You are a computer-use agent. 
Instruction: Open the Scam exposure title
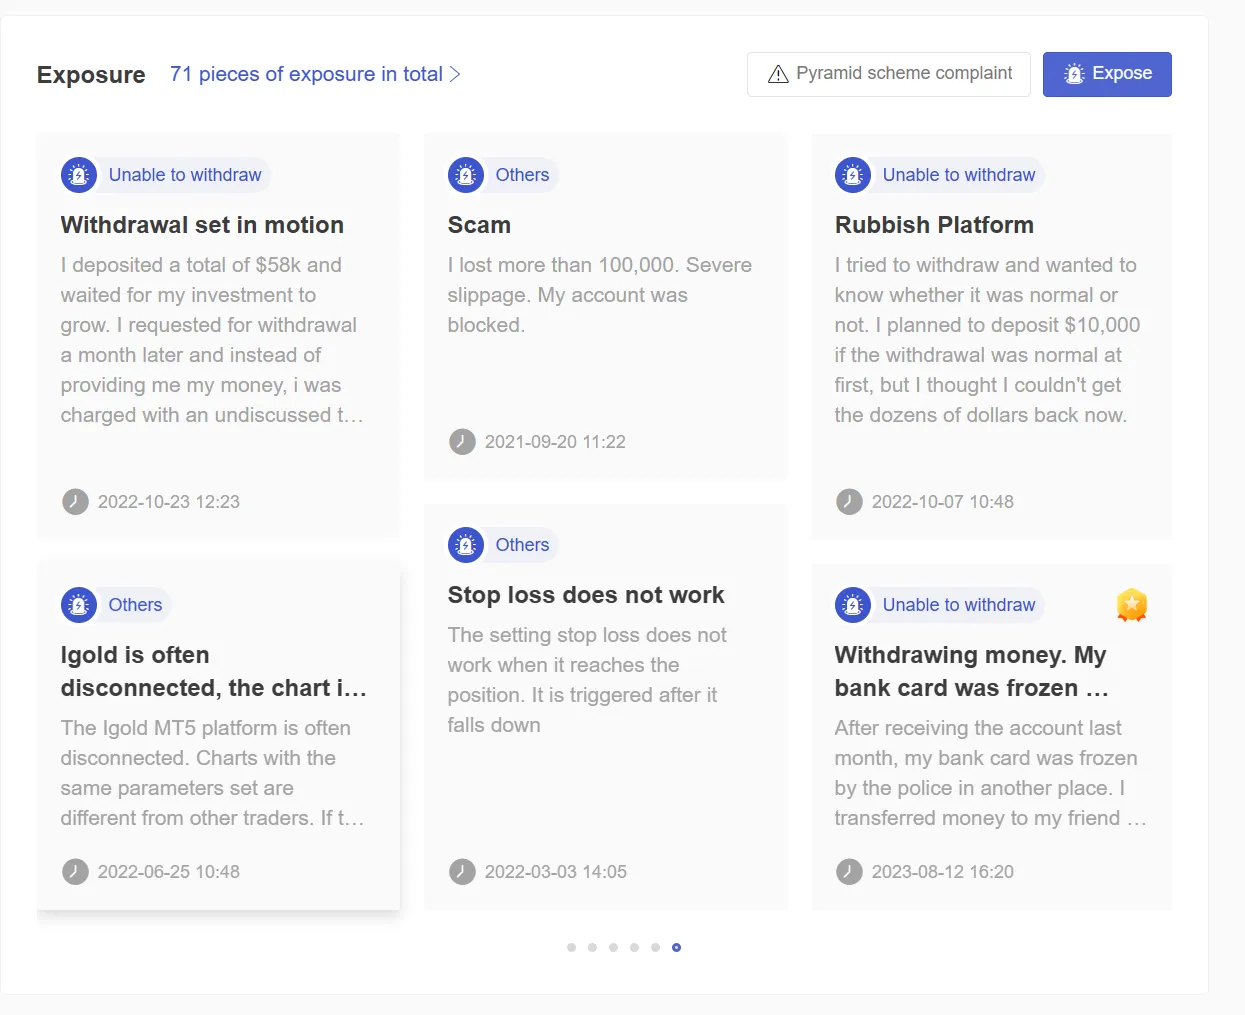coord(479,225)
